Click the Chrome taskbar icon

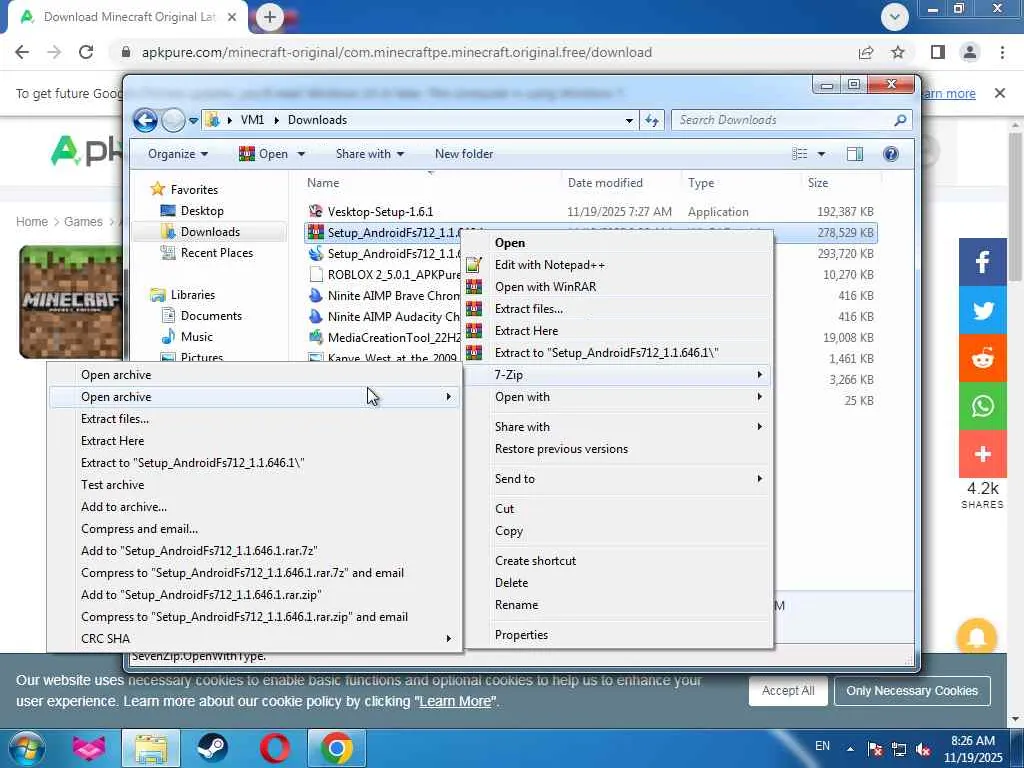click(337, 748)
